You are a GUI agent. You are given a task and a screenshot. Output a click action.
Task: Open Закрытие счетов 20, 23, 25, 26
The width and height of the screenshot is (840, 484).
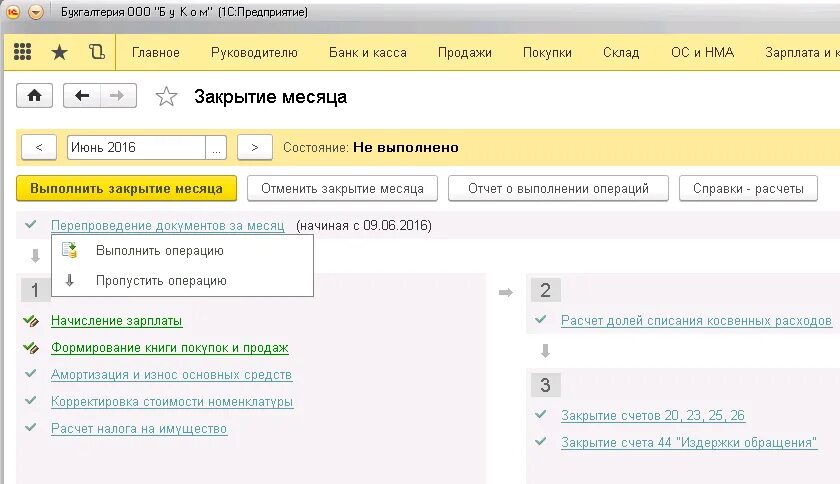tap(653, 415)
